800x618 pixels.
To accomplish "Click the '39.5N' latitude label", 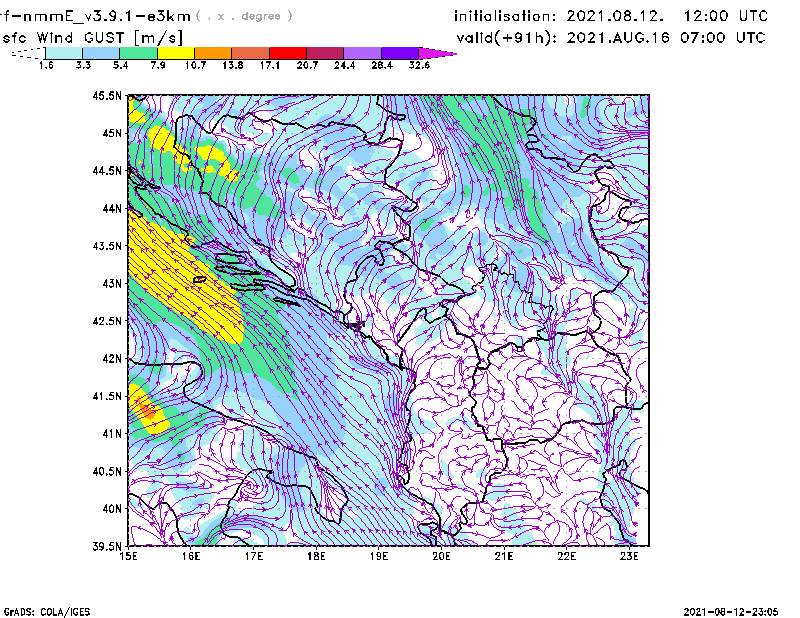I will point(107,546).
